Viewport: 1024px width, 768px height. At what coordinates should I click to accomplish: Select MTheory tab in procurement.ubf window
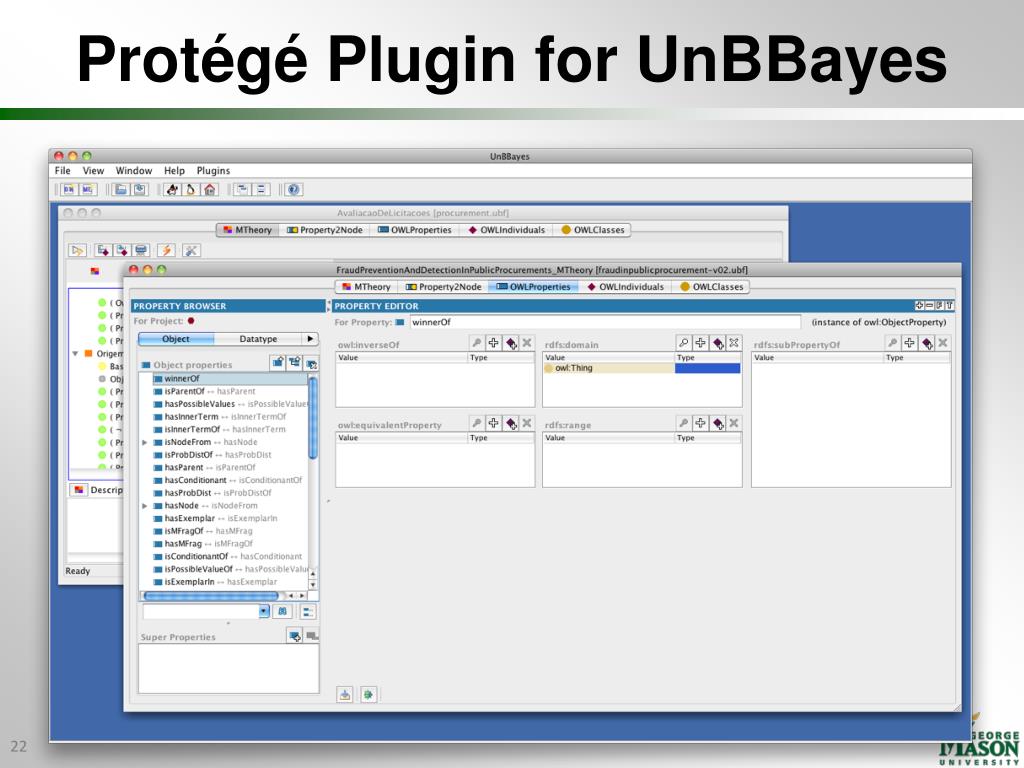tap(248, 230)
